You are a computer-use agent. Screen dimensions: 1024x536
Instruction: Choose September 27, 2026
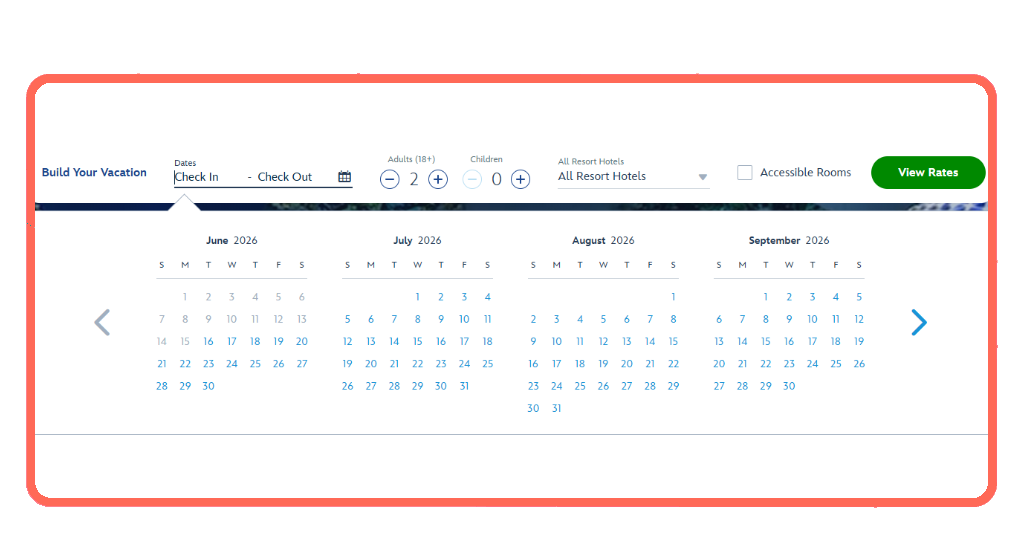point(719,386)
